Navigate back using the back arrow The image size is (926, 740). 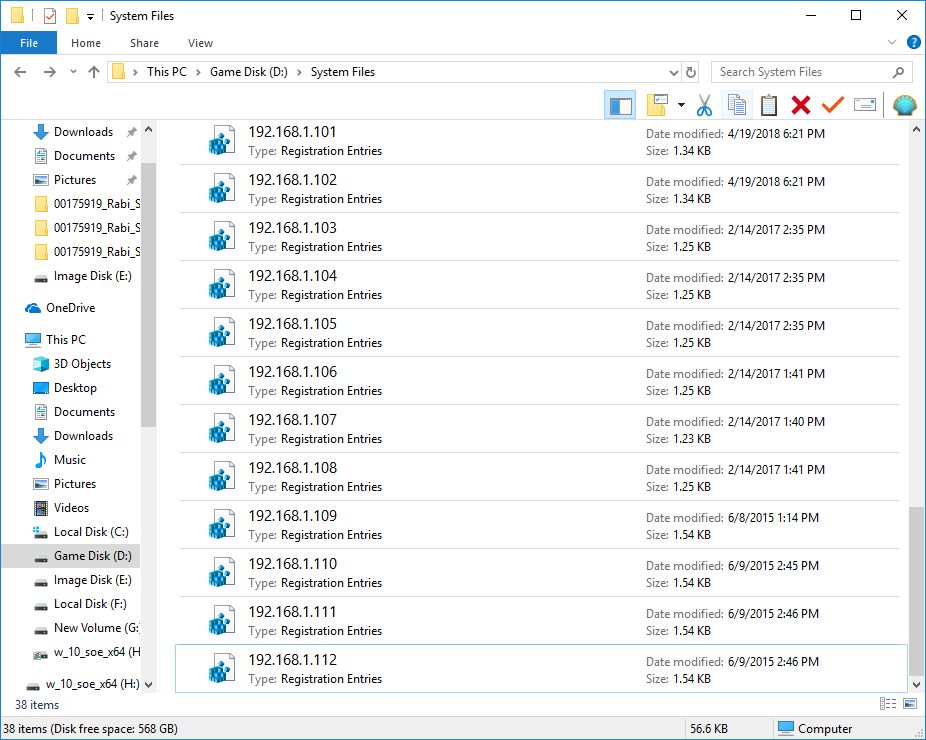[x=20, y=72]
